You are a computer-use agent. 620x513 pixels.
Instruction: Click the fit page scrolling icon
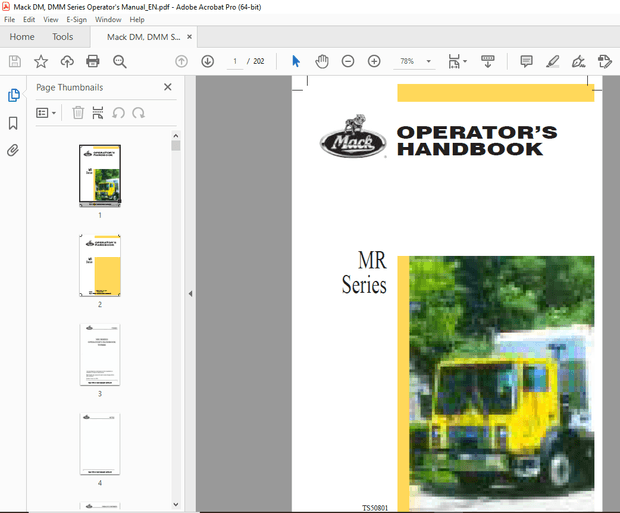(454, 61)
